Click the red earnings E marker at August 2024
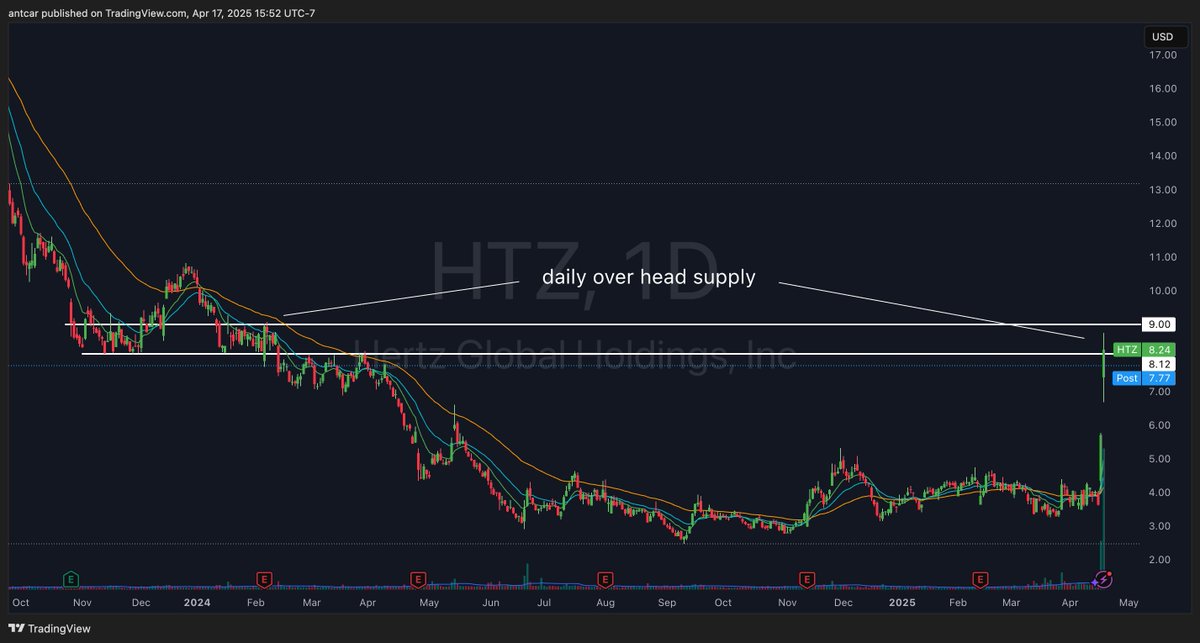The image size is (1200, 643). [604, 578]
